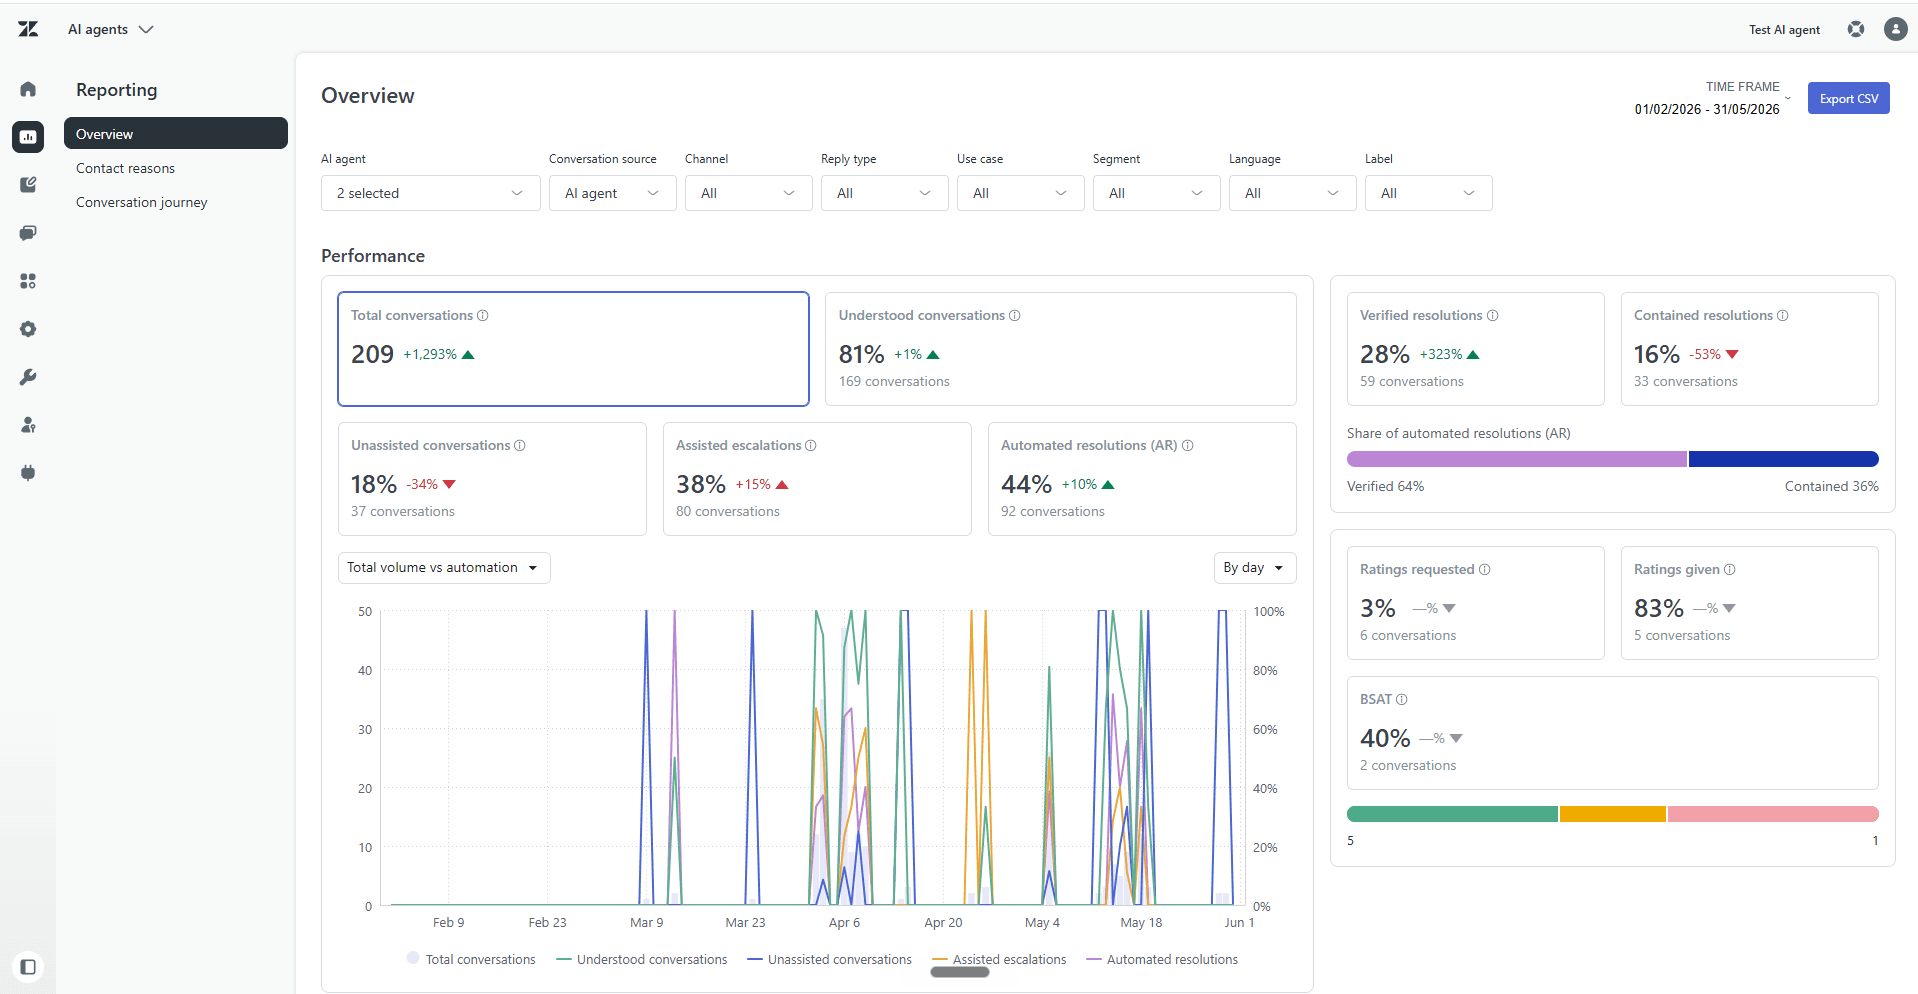Click the green BSAT rating bar segment

click(1452, 814)
